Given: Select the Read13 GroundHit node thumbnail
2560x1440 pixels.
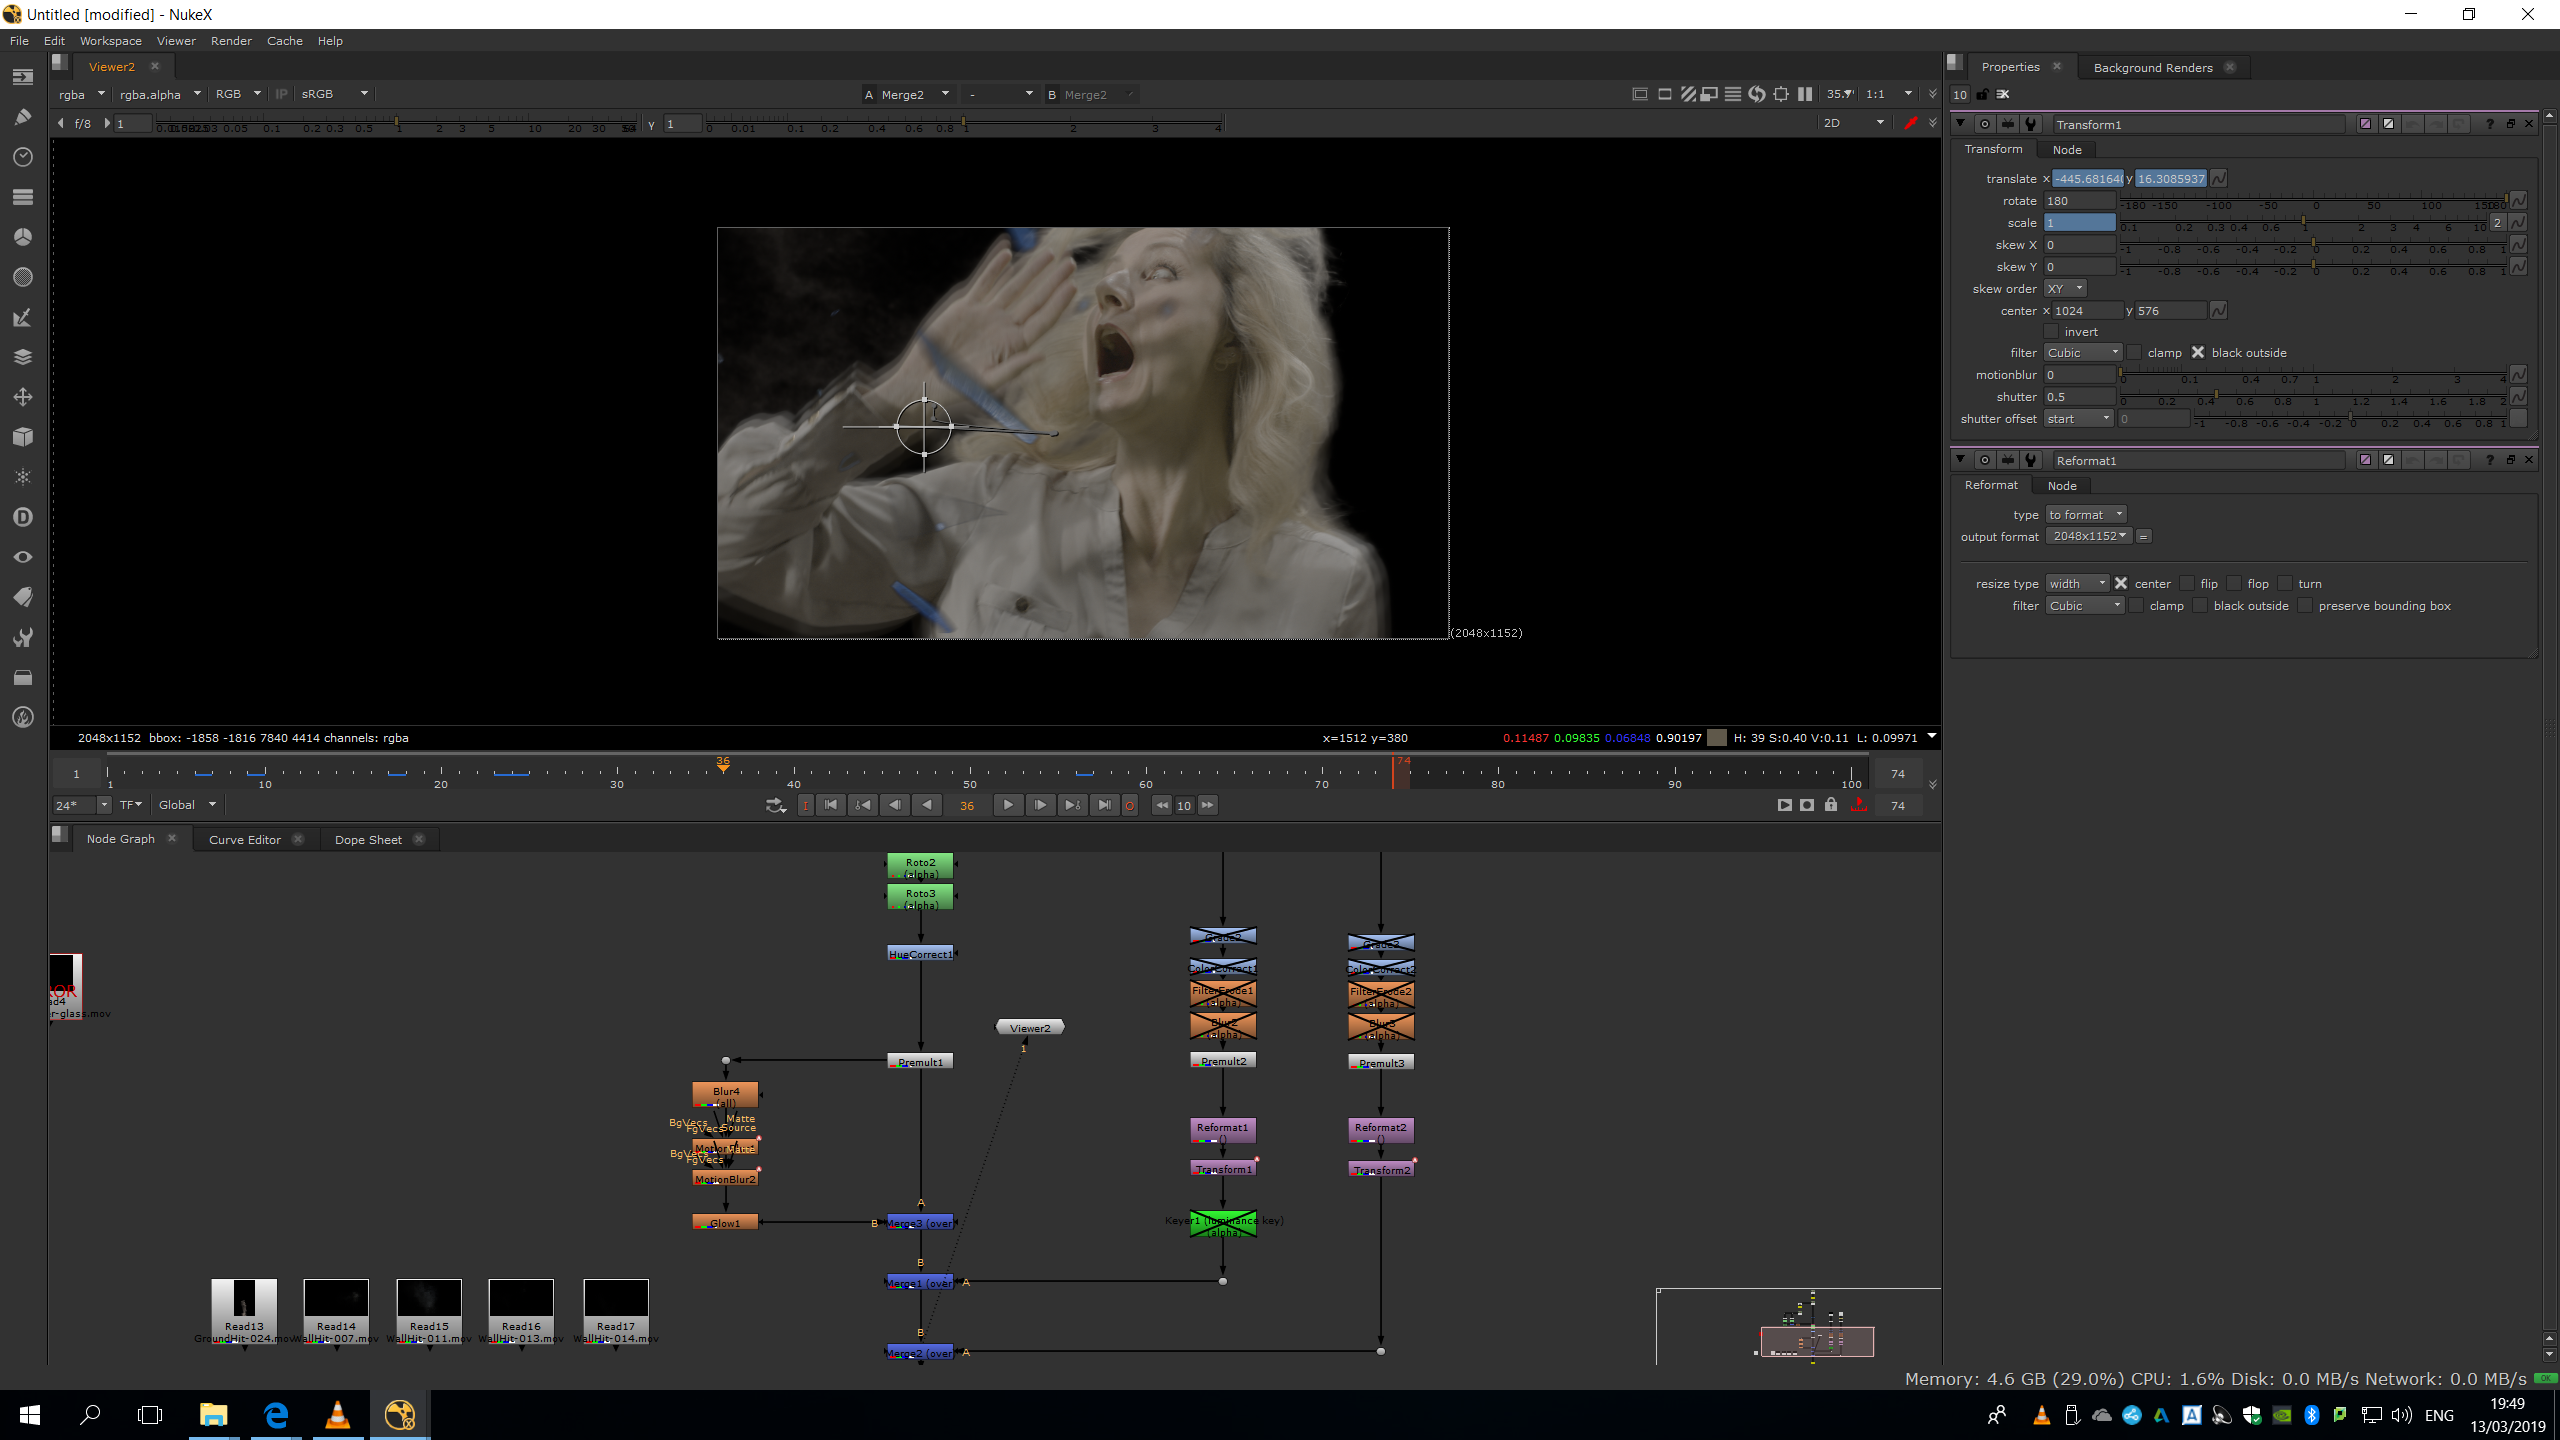Looking at the screenshot, I should (x=244, y=1300).
